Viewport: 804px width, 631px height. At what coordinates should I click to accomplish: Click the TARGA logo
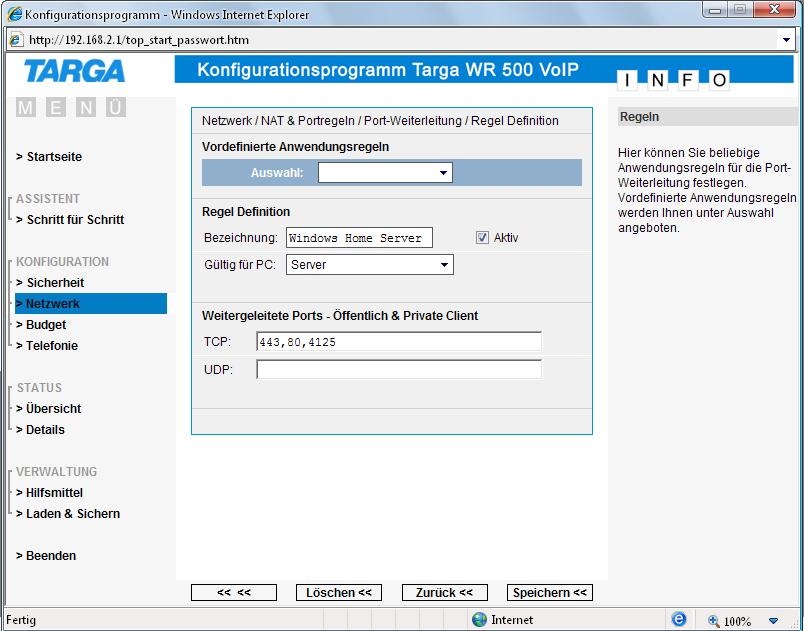point(74,71)
